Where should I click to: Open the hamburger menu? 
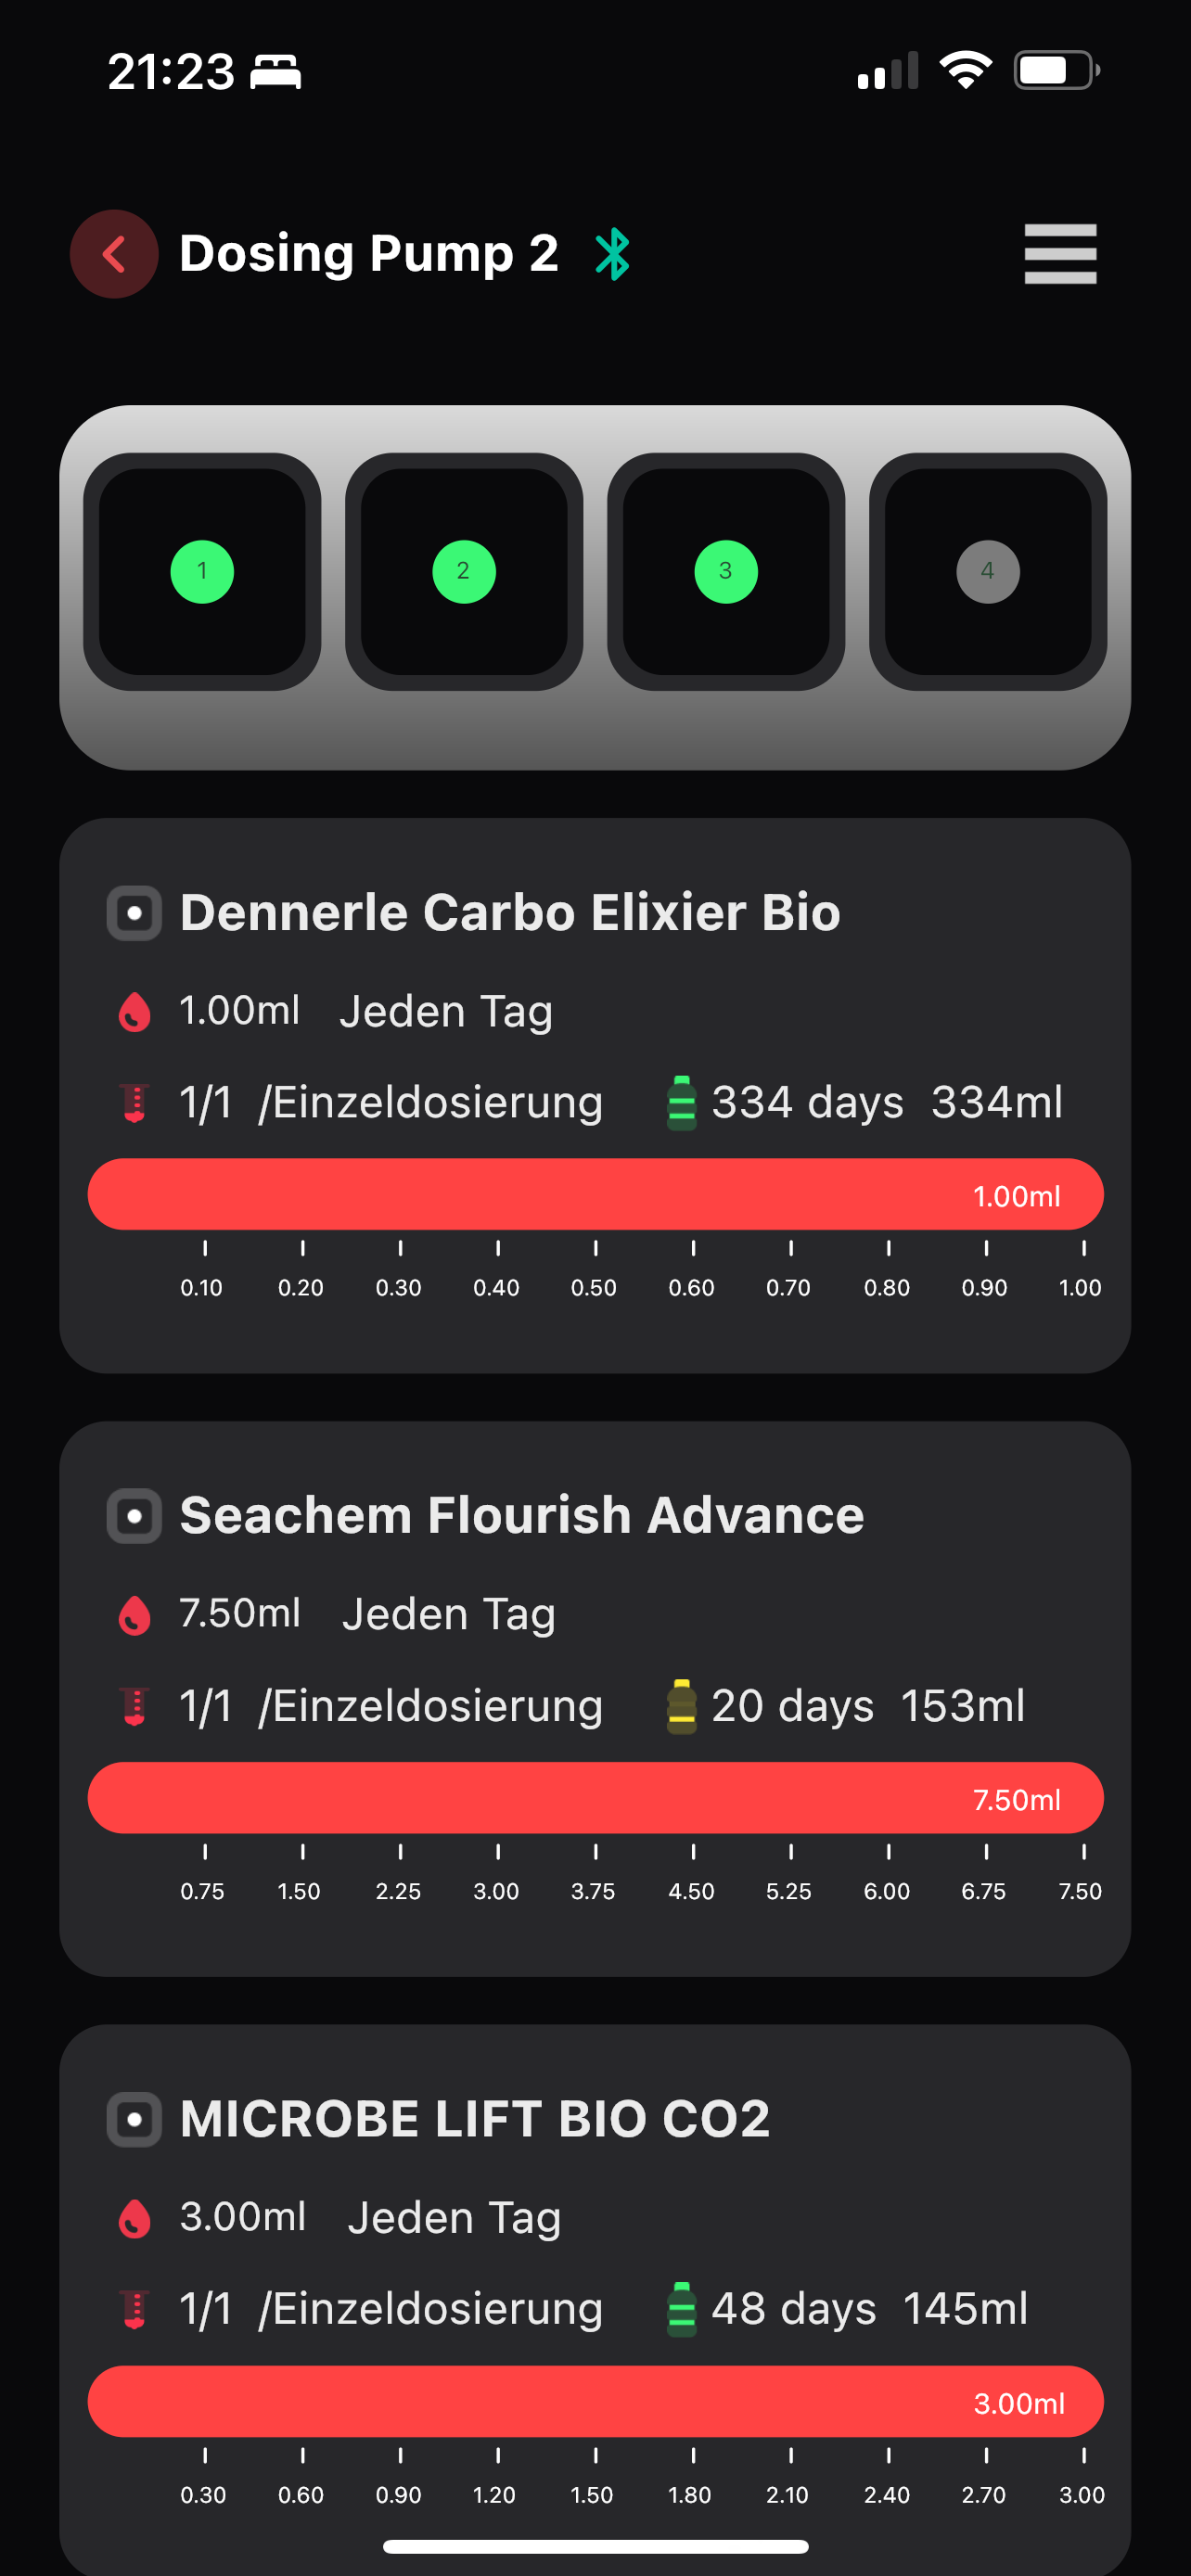pyautogui.click(x=1060, y=254)
